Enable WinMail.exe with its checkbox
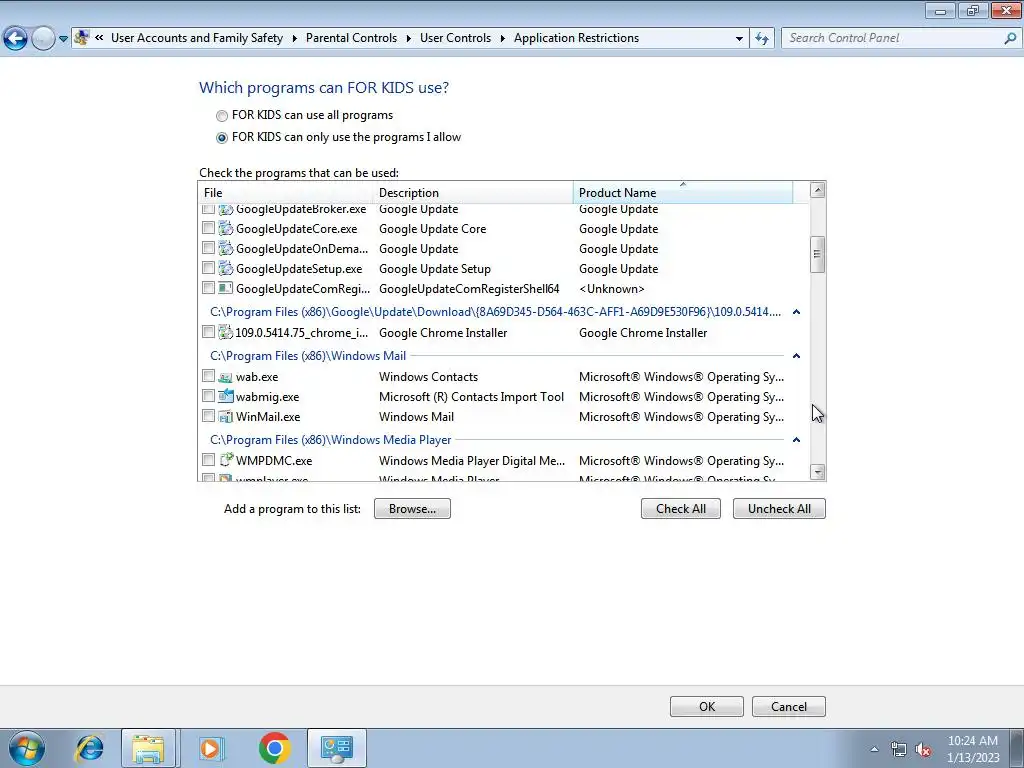 point(208,416)
